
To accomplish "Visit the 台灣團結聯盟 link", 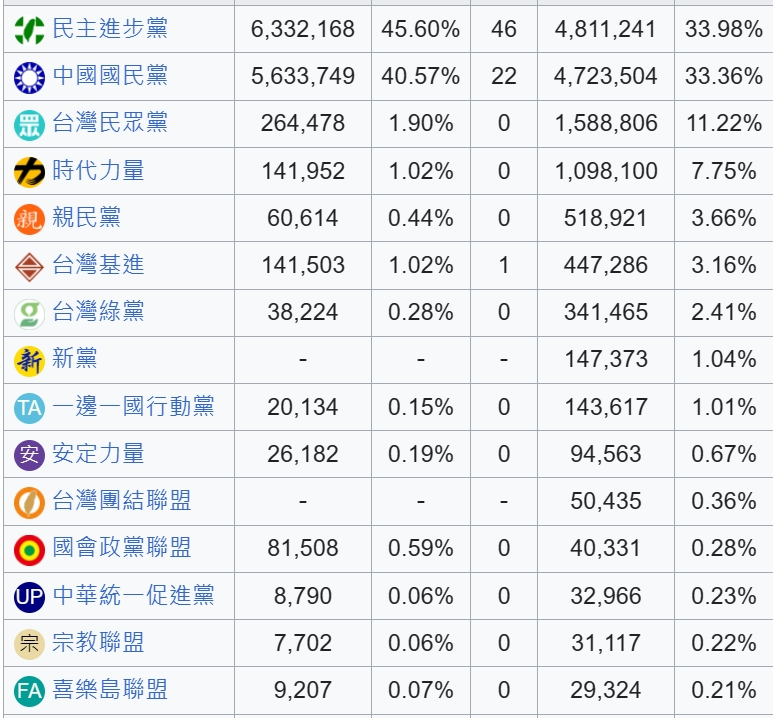I will pos(121,501).
